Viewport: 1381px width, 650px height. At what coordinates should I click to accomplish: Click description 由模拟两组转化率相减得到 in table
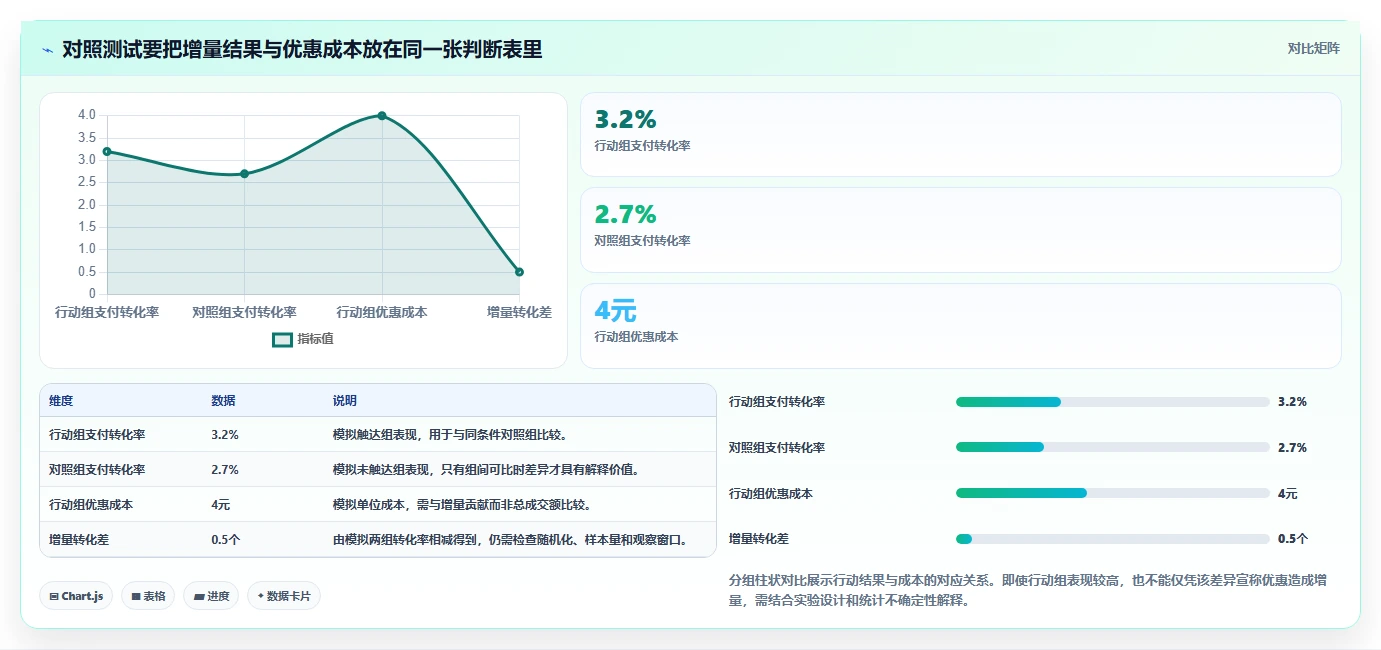click(x=510, y=540)
